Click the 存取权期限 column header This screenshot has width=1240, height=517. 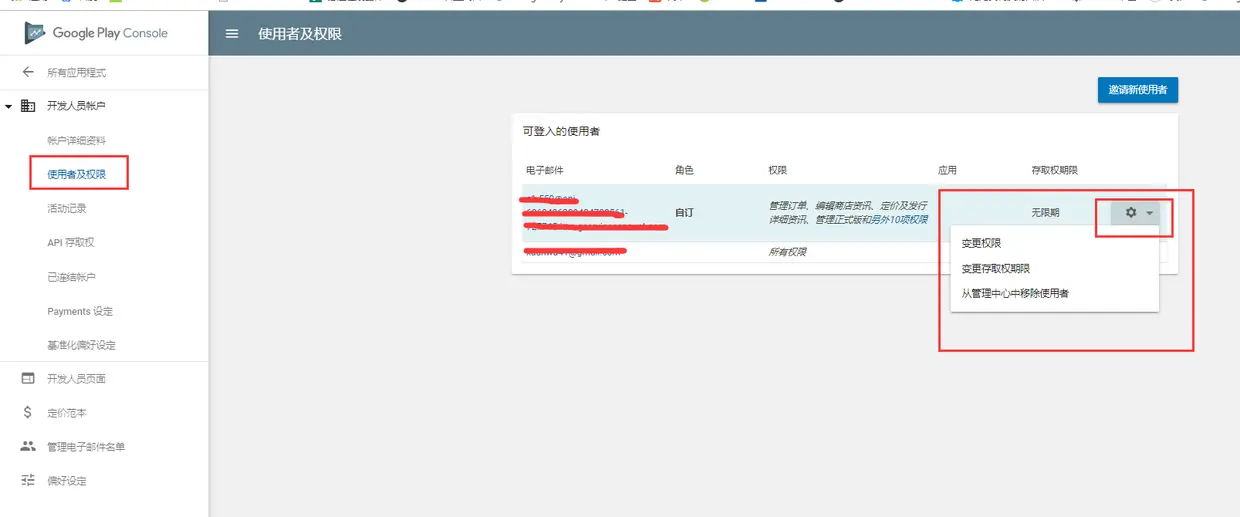coord(1054,170)
